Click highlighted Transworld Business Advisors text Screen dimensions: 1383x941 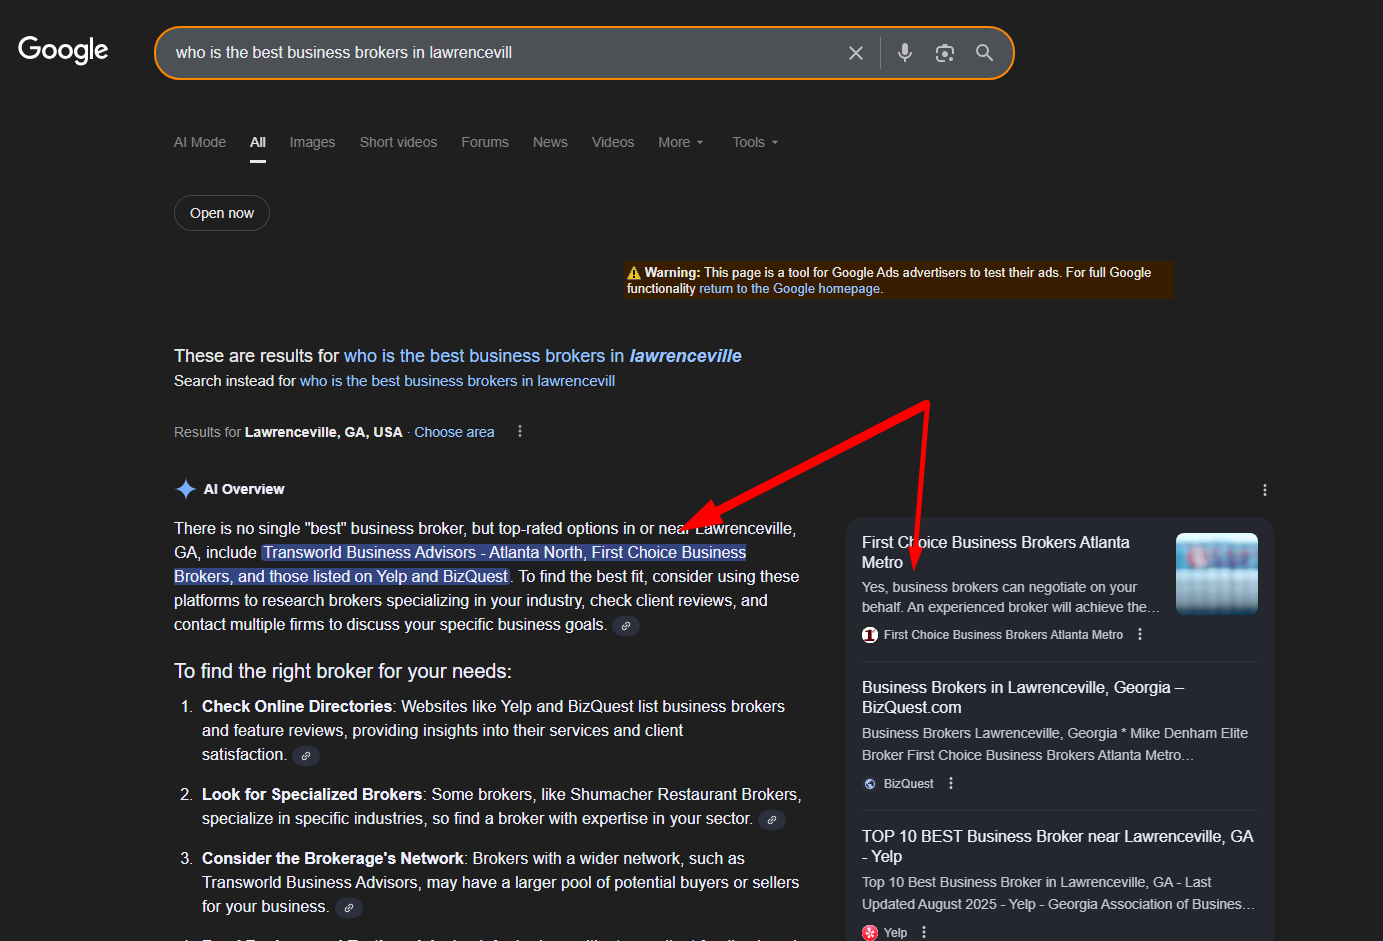[x=460, y=564]
